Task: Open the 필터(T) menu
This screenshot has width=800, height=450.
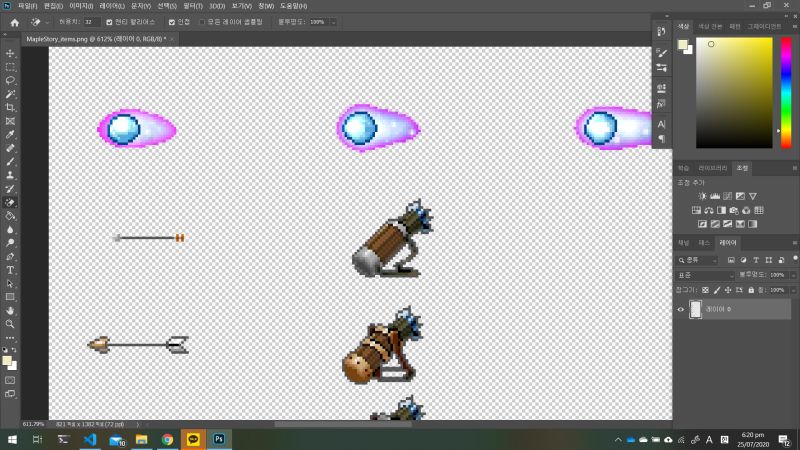Action: (193, 6)
